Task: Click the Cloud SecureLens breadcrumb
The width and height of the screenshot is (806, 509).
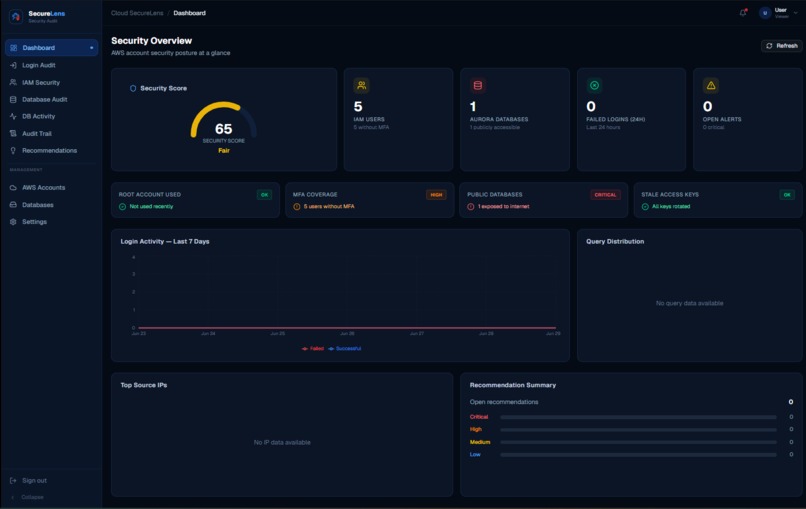Action: [x=137, y=13]
